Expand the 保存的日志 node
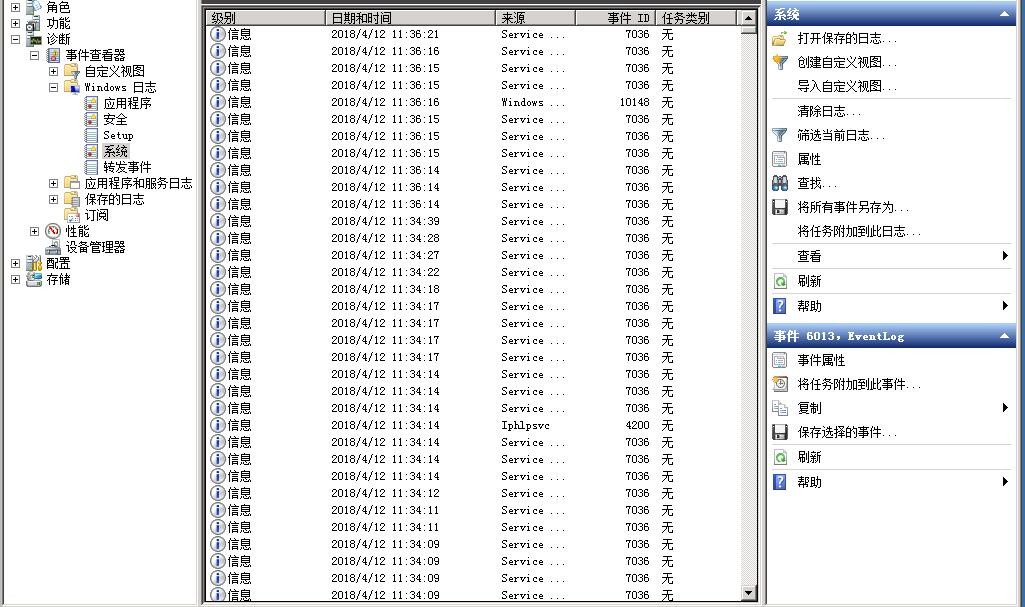The image size is (1025, 607). pyautogui.click(x=54, y=199)
